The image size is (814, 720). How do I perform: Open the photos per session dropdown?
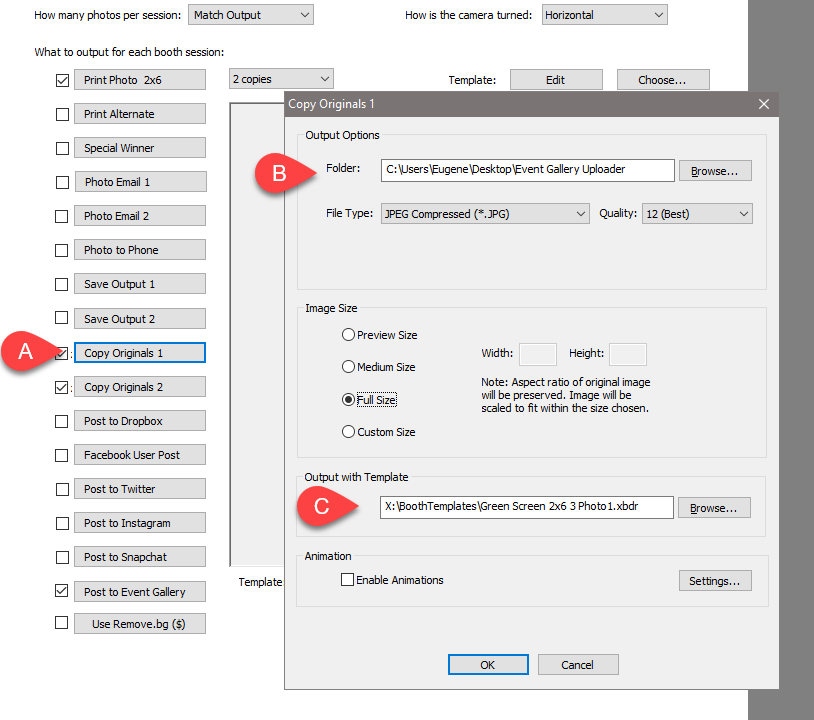(x=250, y=15)
